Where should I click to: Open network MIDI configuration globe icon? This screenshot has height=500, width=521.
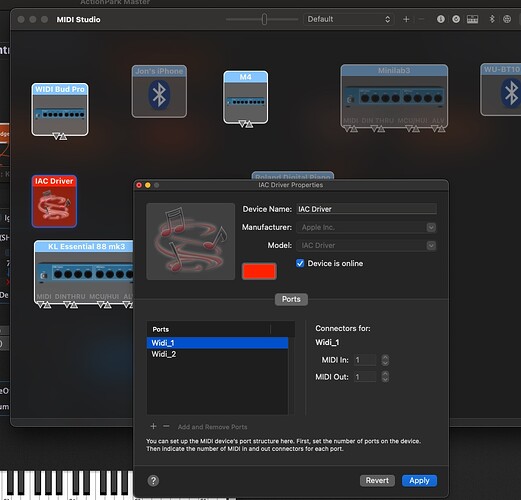click(x=507, y=19)
